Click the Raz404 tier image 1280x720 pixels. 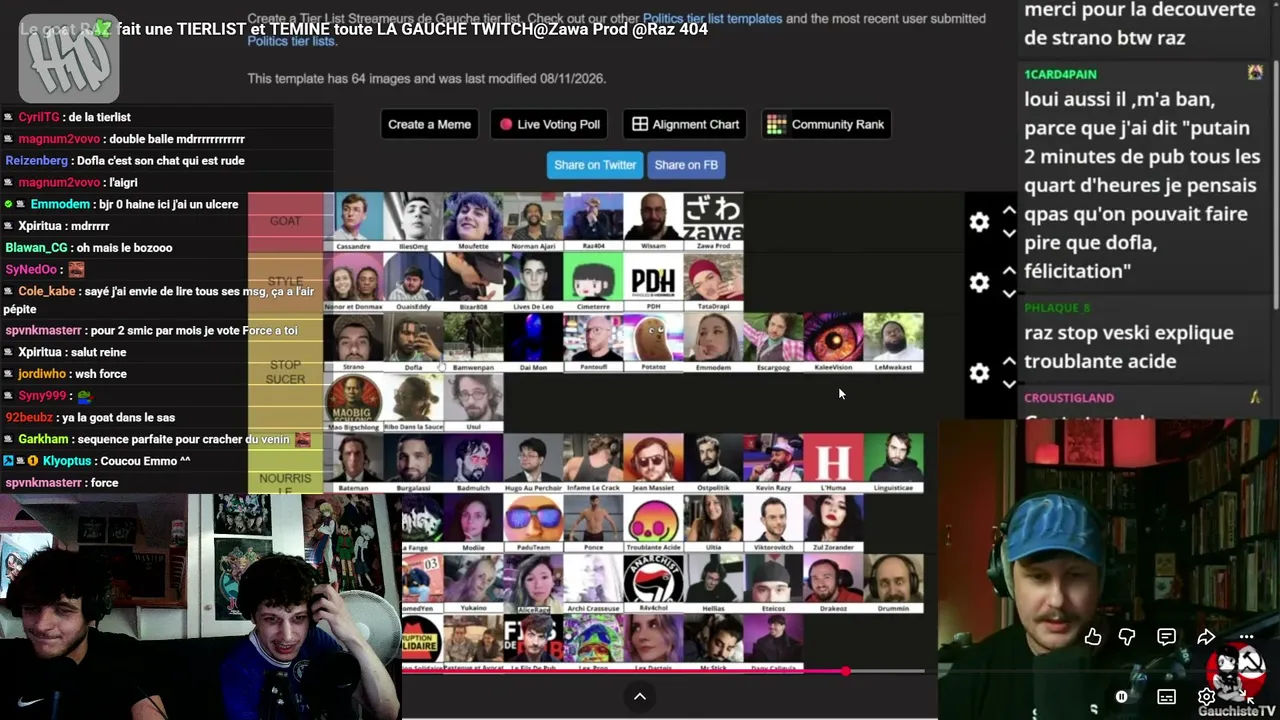593,221
